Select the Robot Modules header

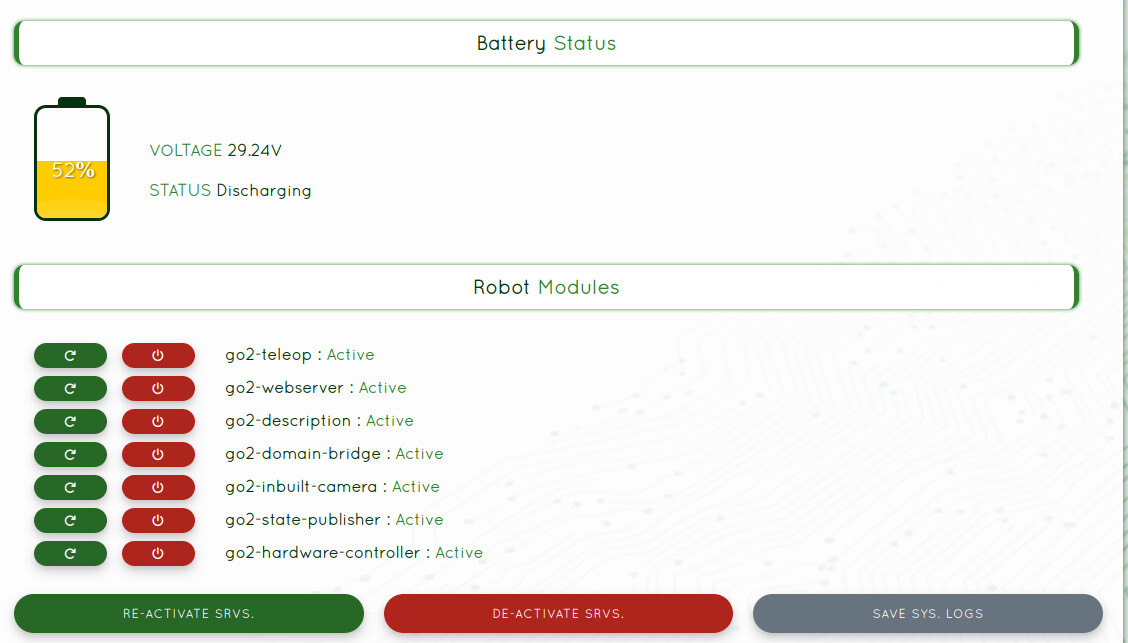[x=546, y=287]
